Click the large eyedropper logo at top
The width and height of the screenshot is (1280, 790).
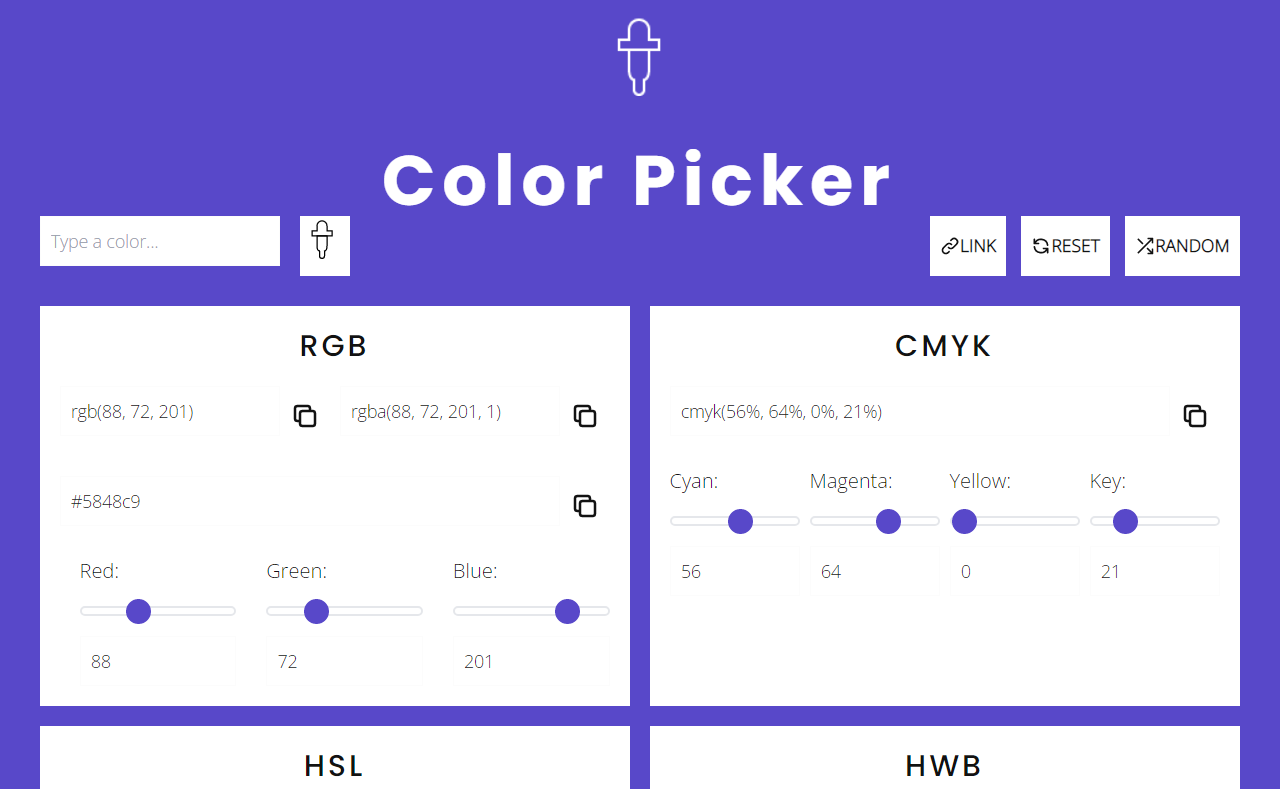coord(639,57)
